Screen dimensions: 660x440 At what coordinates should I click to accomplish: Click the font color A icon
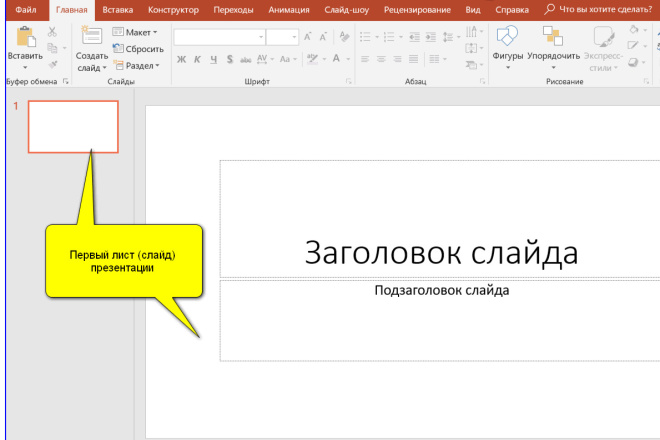point(336,59)
